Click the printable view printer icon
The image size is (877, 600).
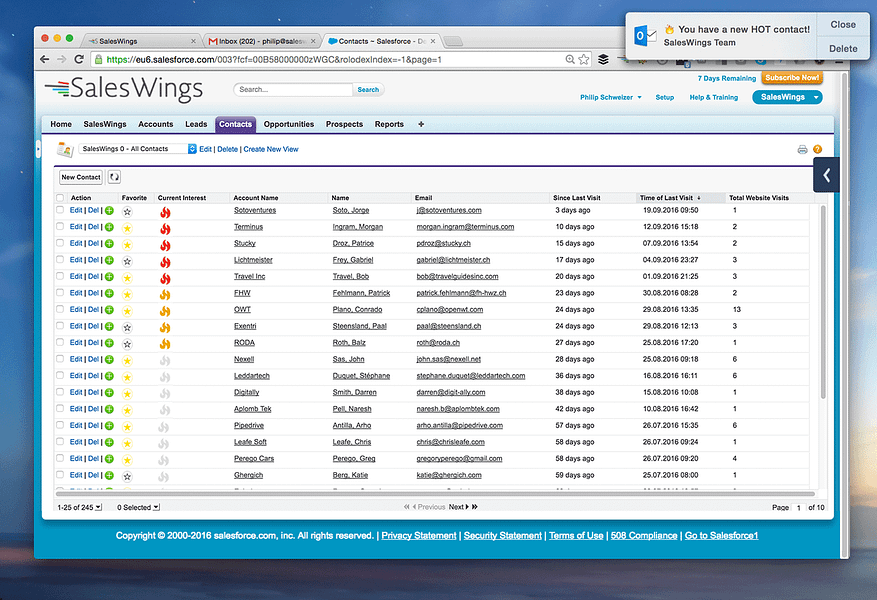(802, 149)
